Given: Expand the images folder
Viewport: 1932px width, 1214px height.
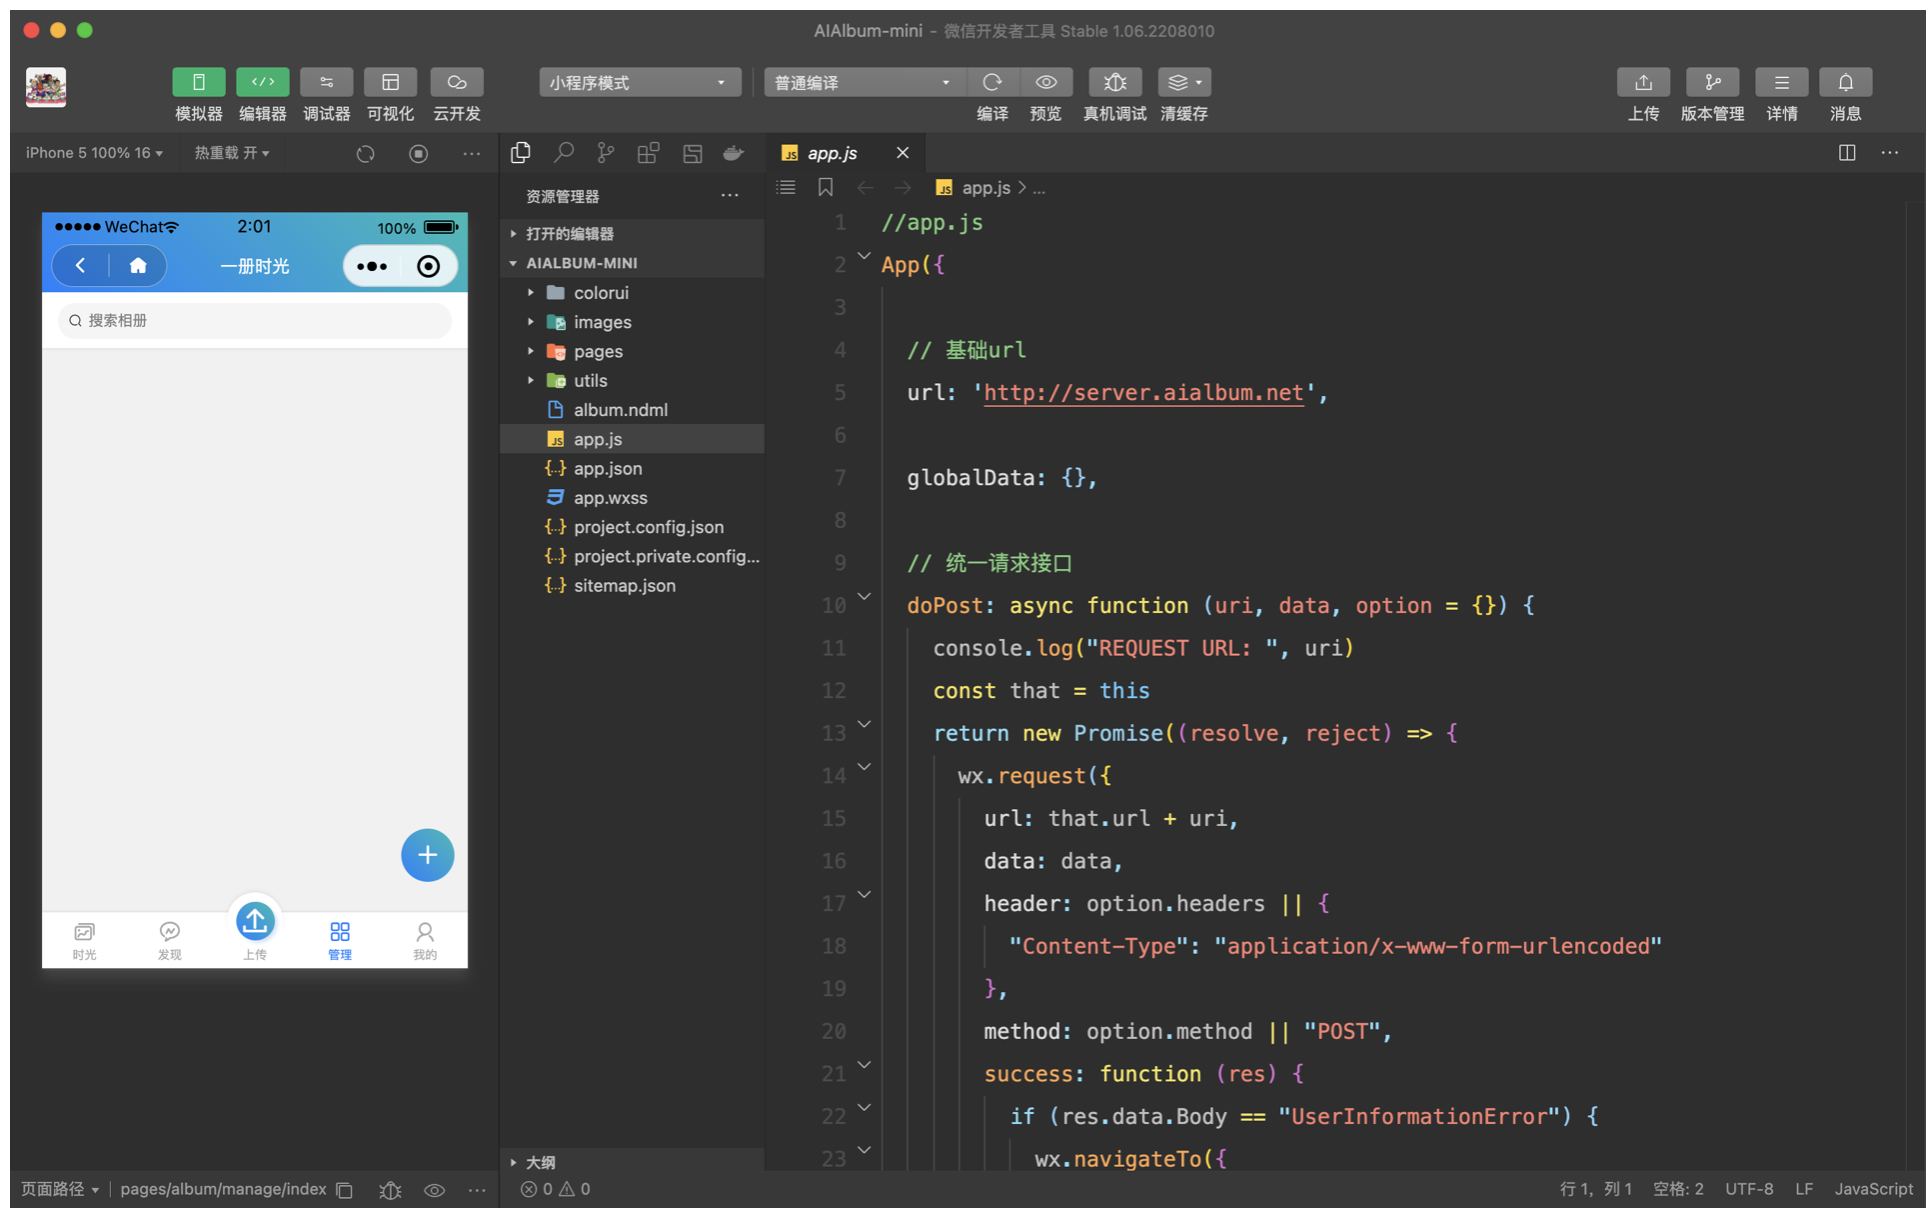Looking at the screenshot, I should (632, 322).
